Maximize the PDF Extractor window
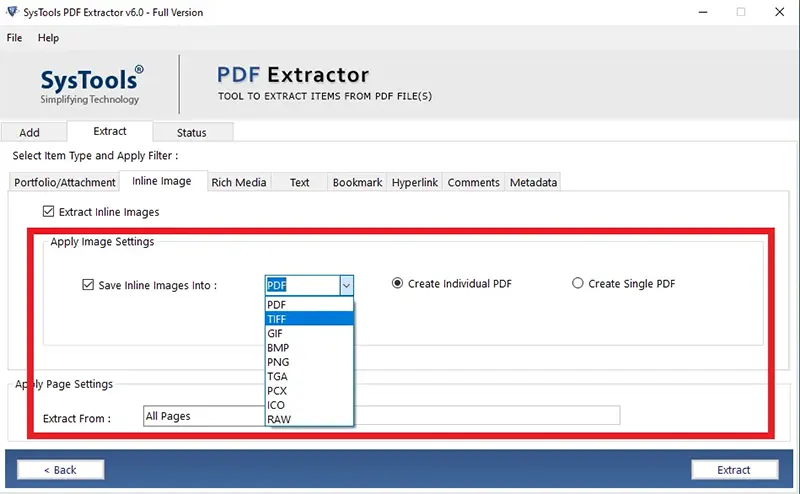The image size is (800, 494). pyautogui.click(x=741, y=12)
